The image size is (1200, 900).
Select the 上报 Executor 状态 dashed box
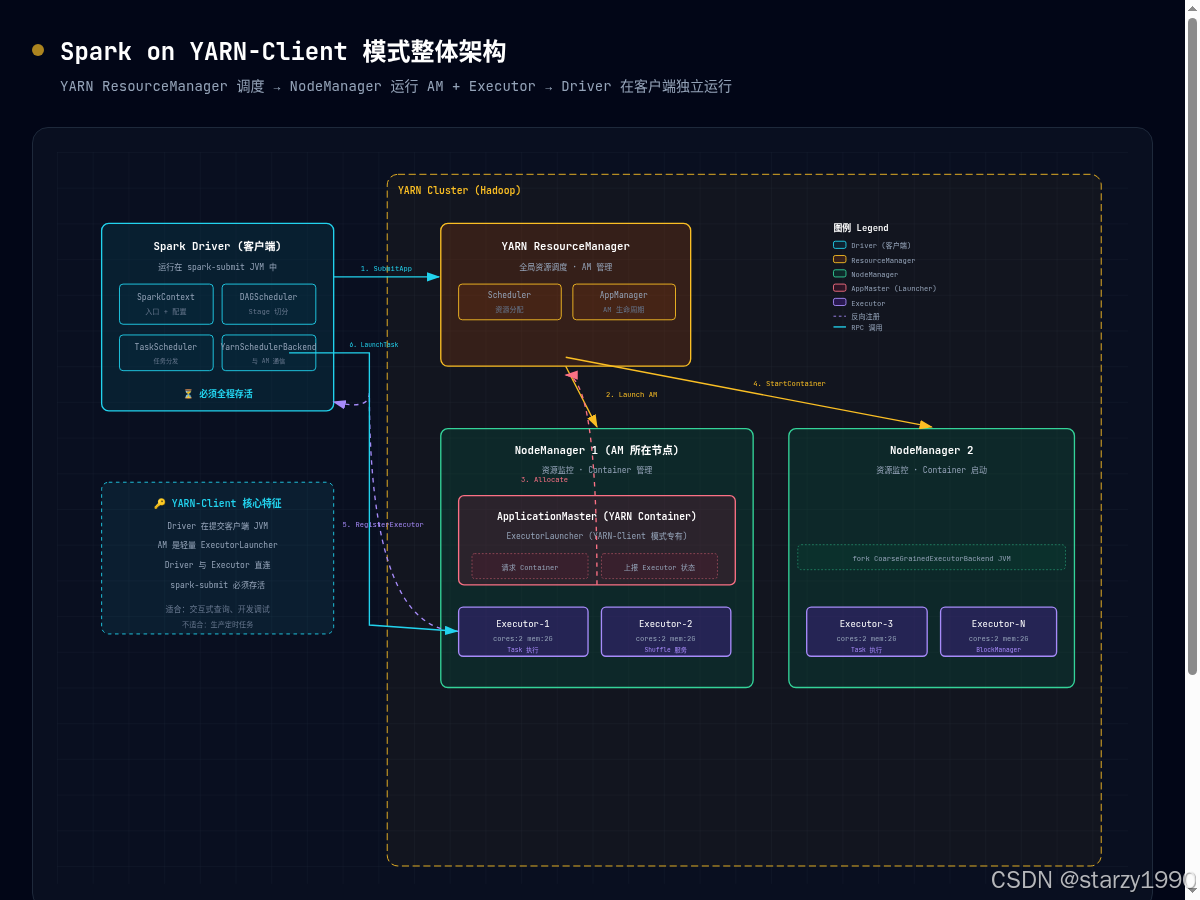tap(659, 567)
